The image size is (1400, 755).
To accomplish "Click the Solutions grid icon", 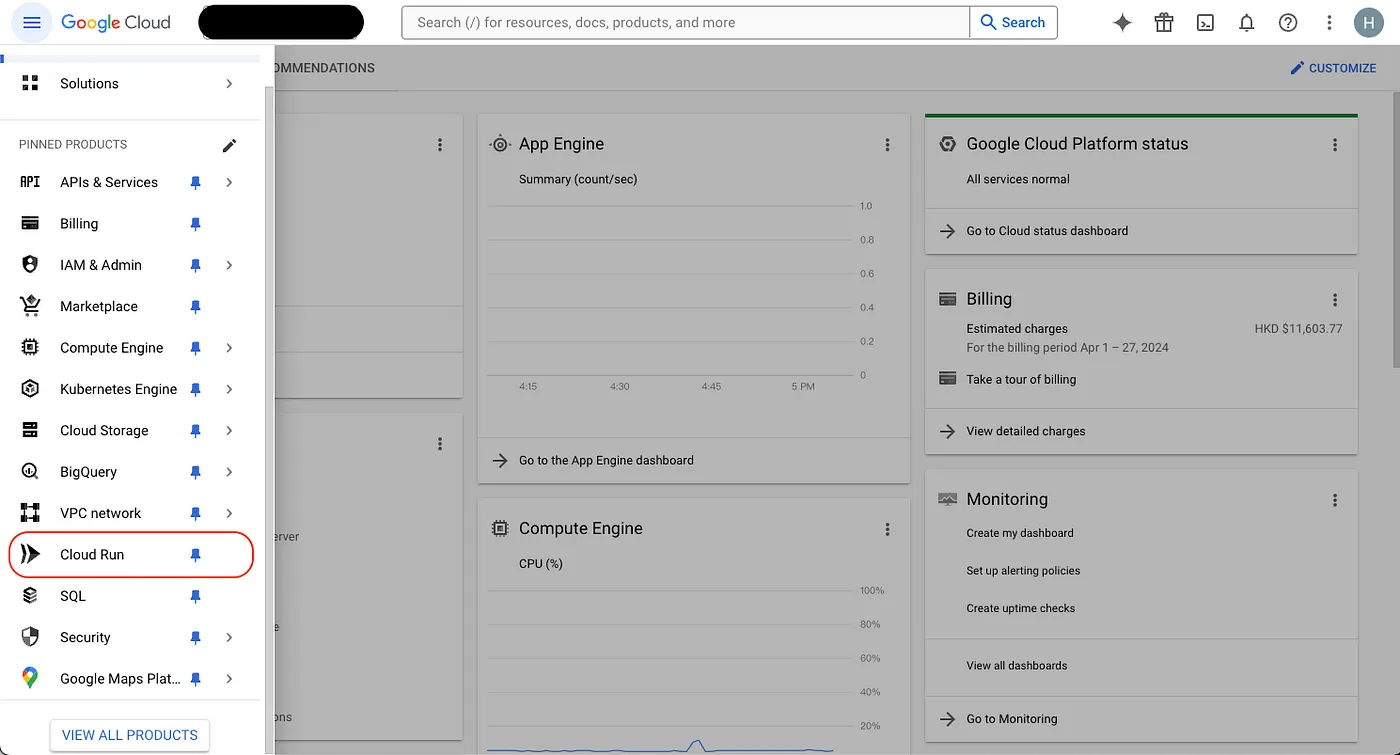I will click(30, 83).
